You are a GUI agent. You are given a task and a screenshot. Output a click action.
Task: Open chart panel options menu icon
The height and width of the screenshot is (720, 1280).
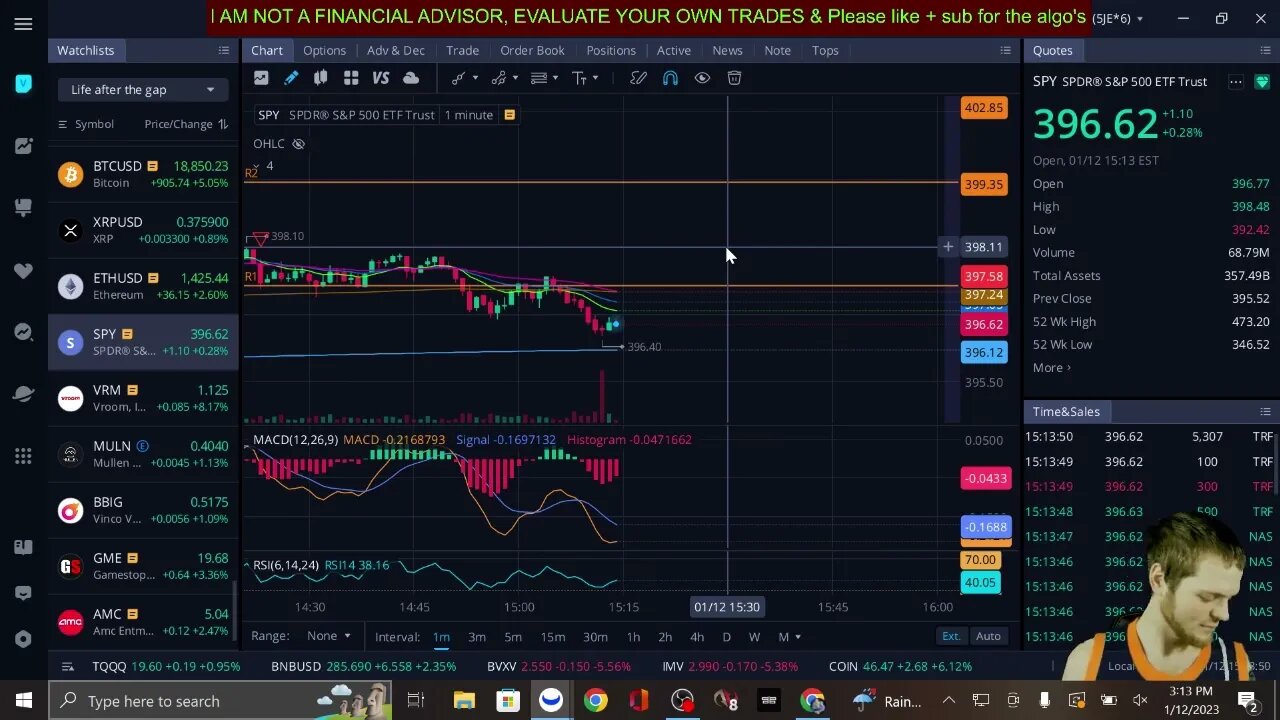click(x=1005, y=50)
